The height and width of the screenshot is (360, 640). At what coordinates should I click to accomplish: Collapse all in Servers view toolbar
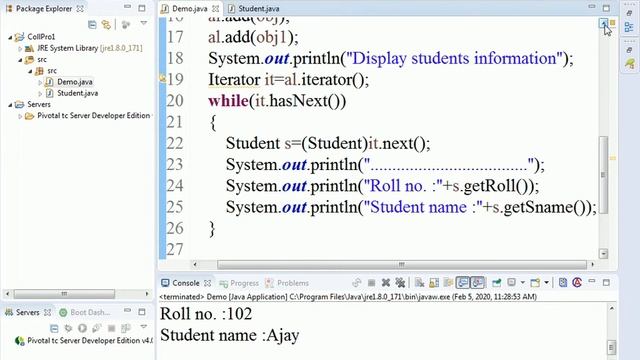pos(54,328)
